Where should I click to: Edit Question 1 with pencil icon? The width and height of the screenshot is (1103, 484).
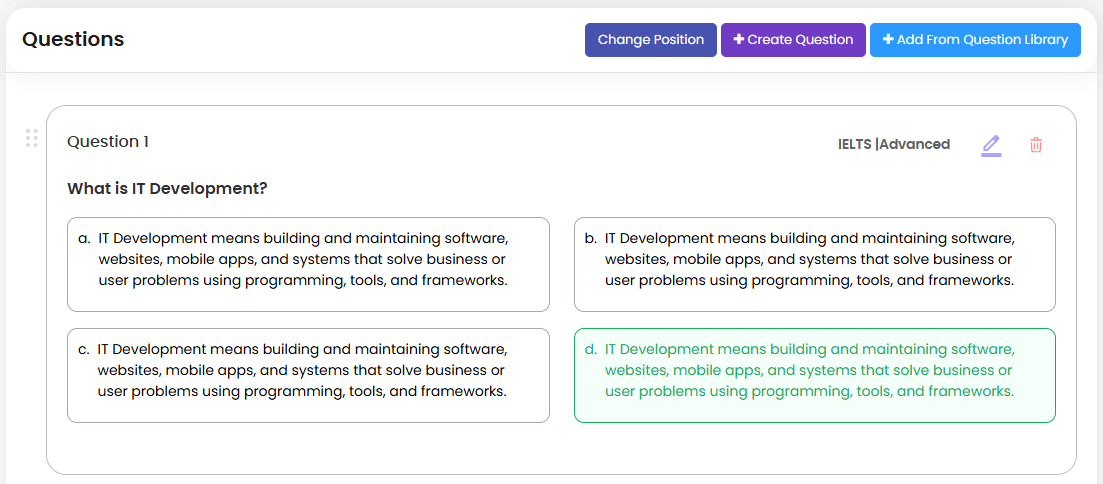[x=991, y=145]
